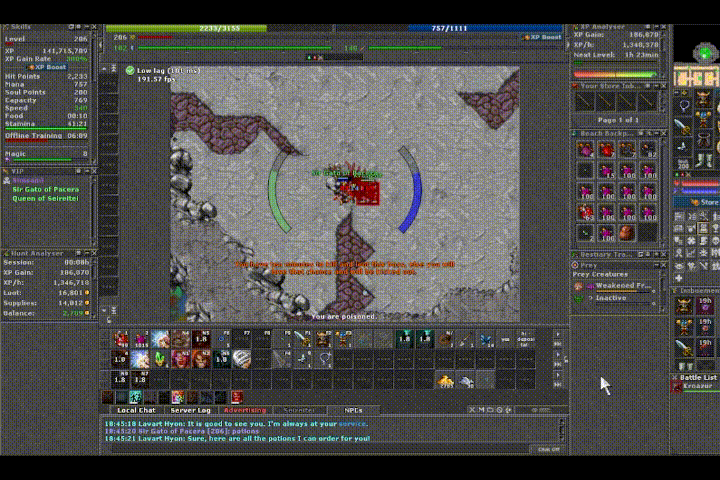Minimize the XP Analyser panel
This screenshot has height=480, width=720.
656,27
